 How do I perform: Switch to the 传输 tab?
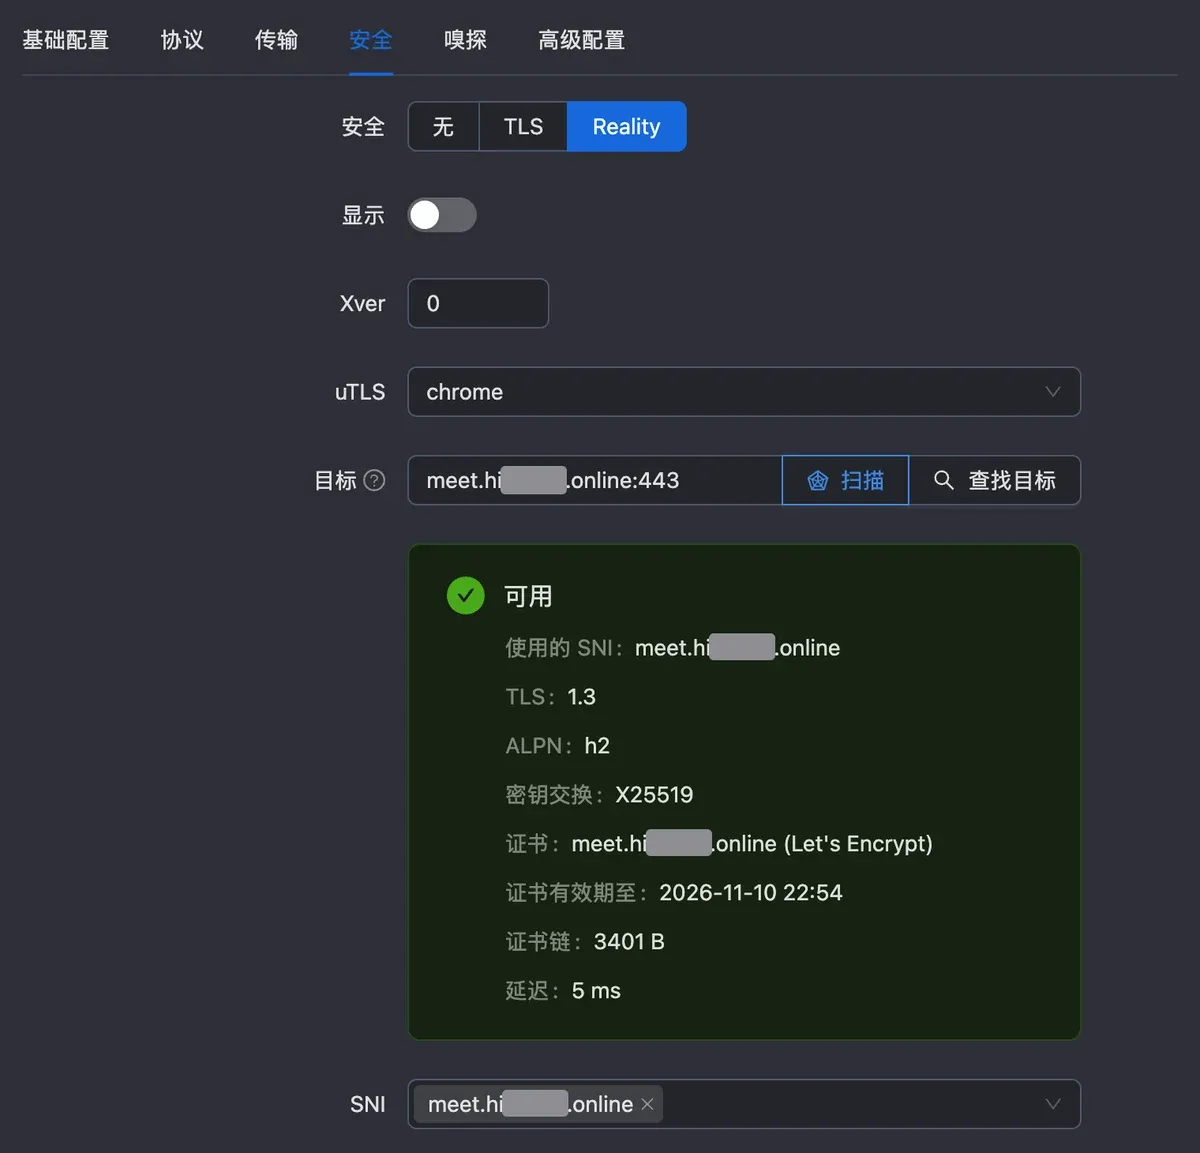click(276, 40)
